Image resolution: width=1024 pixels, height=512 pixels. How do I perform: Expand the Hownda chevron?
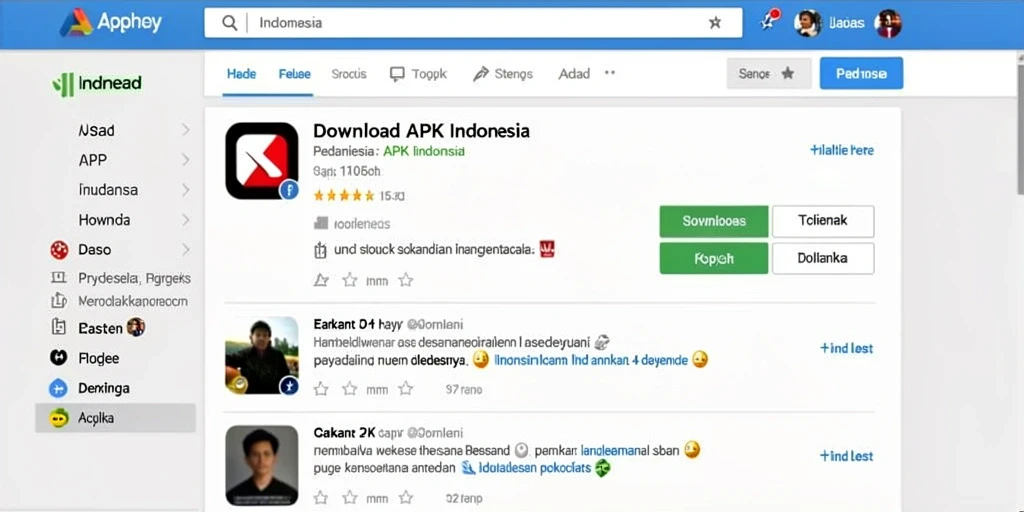pos(185,219)
